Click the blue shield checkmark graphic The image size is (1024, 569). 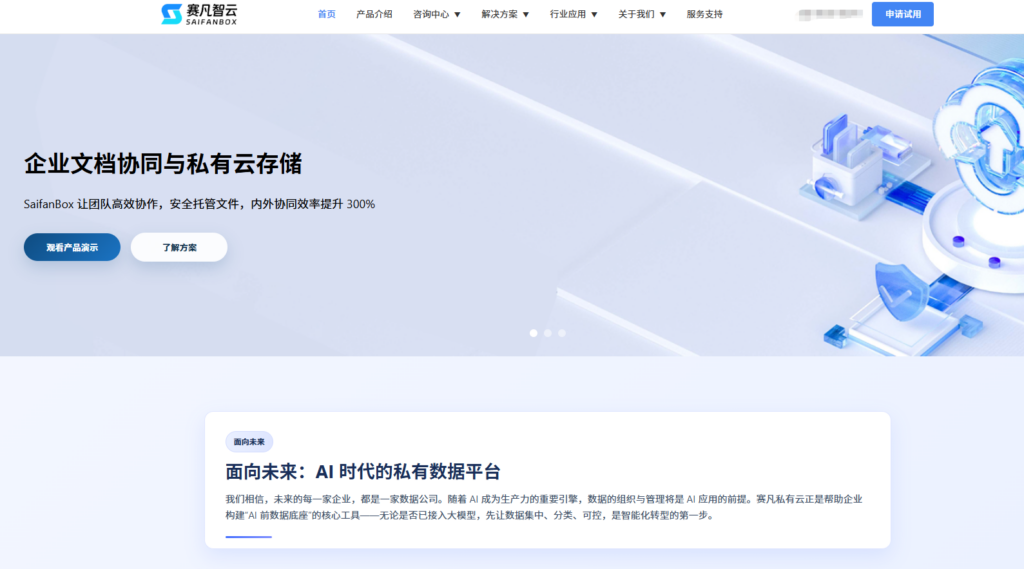(x=903, y=292)
